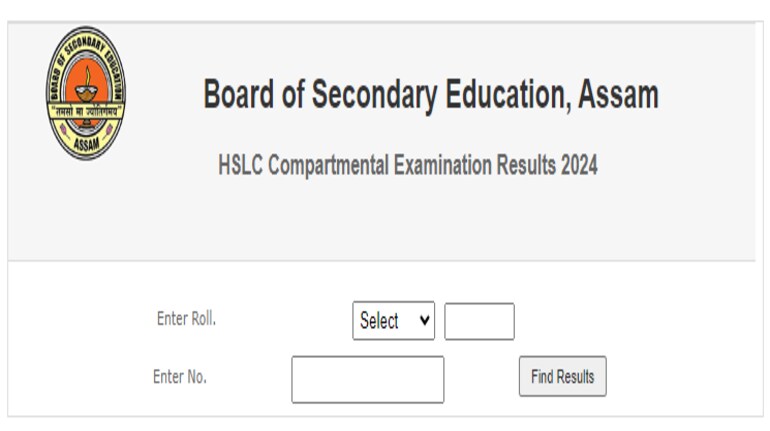The height and width of the screenshot is (431, 770).
Task: Click the word 'Assam' in the heading
Action: [620, 95]
